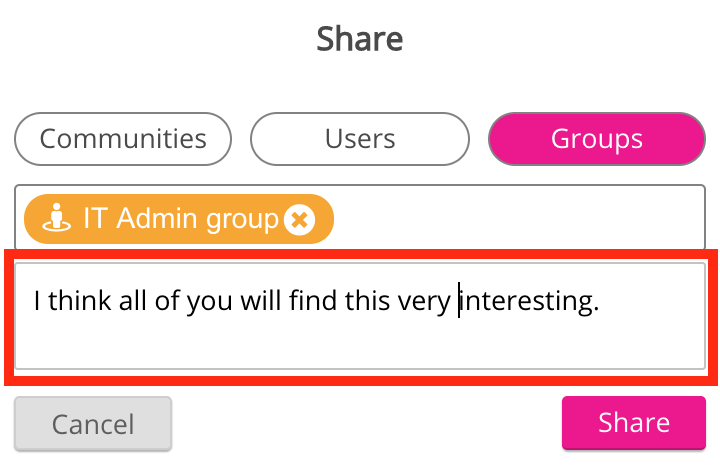The width and height of the screenshot is (720, 470).
Task: Click the word "this" in the message
Action: click(x=365, y=300)
